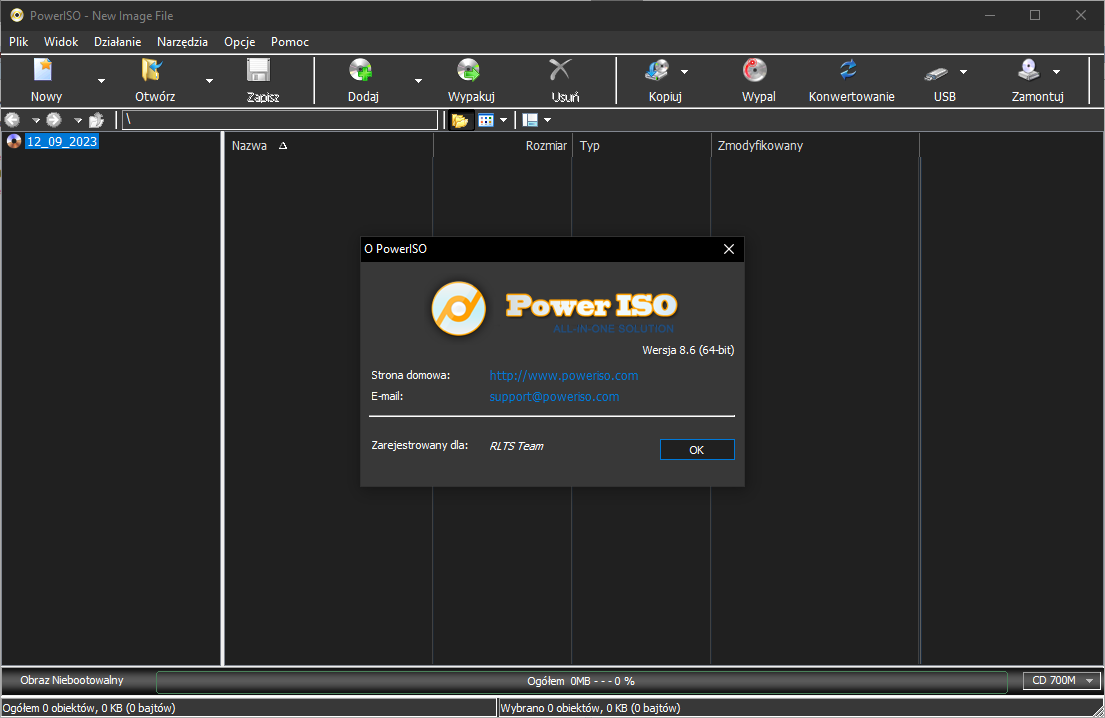Click the Wybrano 0 obiektów status text

590,707
